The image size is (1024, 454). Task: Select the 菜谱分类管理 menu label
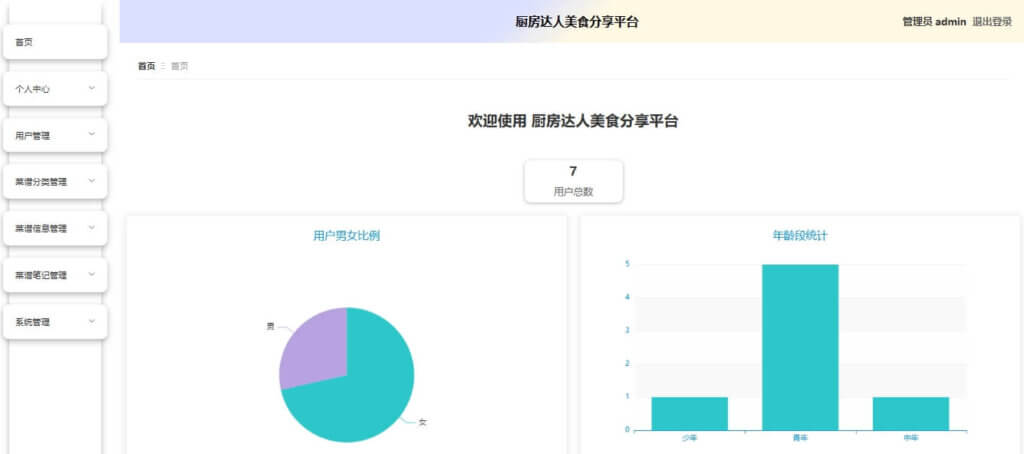coord(41,182)
